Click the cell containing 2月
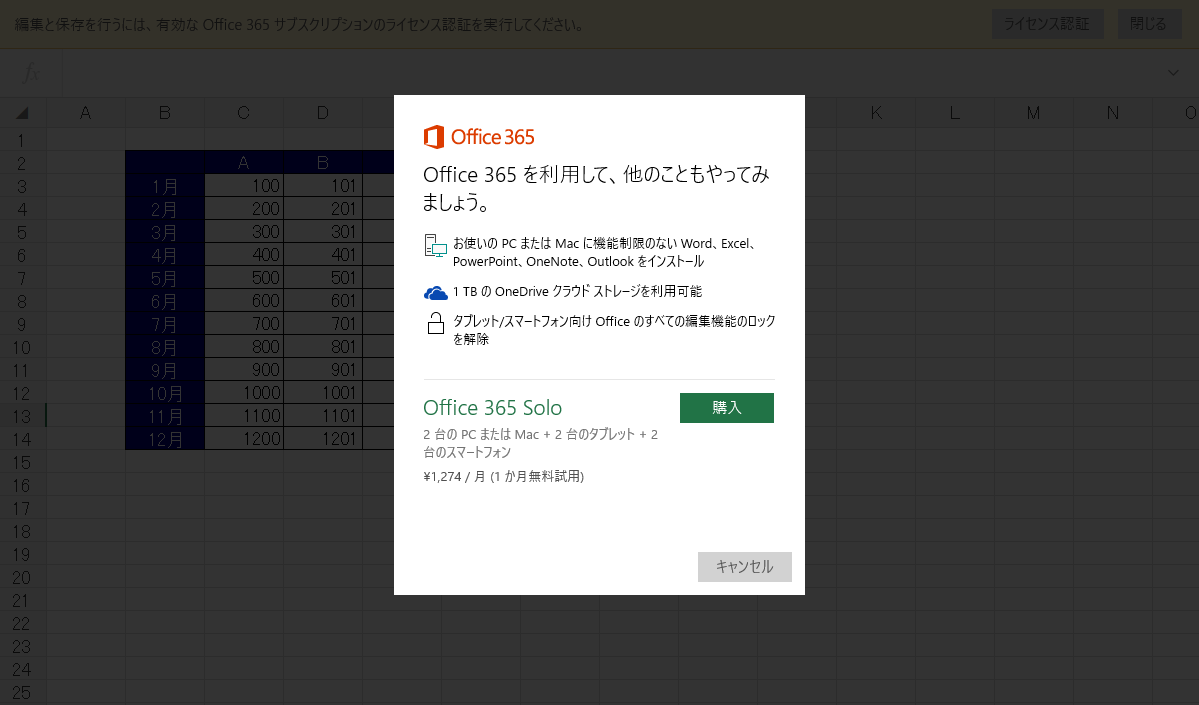This screenshot has width=1199, height=705. tap(165, 209)
